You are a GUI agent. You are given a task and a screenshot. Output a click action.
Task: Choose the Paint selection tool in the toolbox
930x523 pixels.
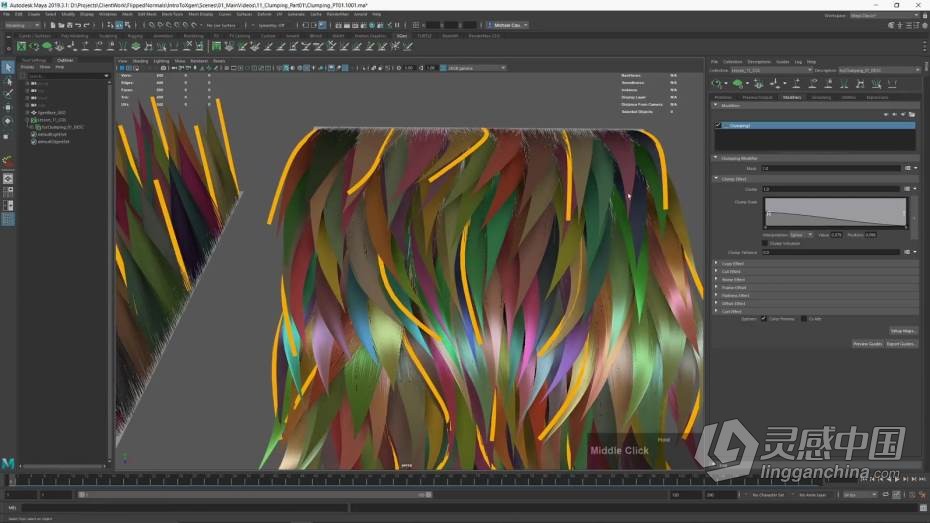click(8, 94)
